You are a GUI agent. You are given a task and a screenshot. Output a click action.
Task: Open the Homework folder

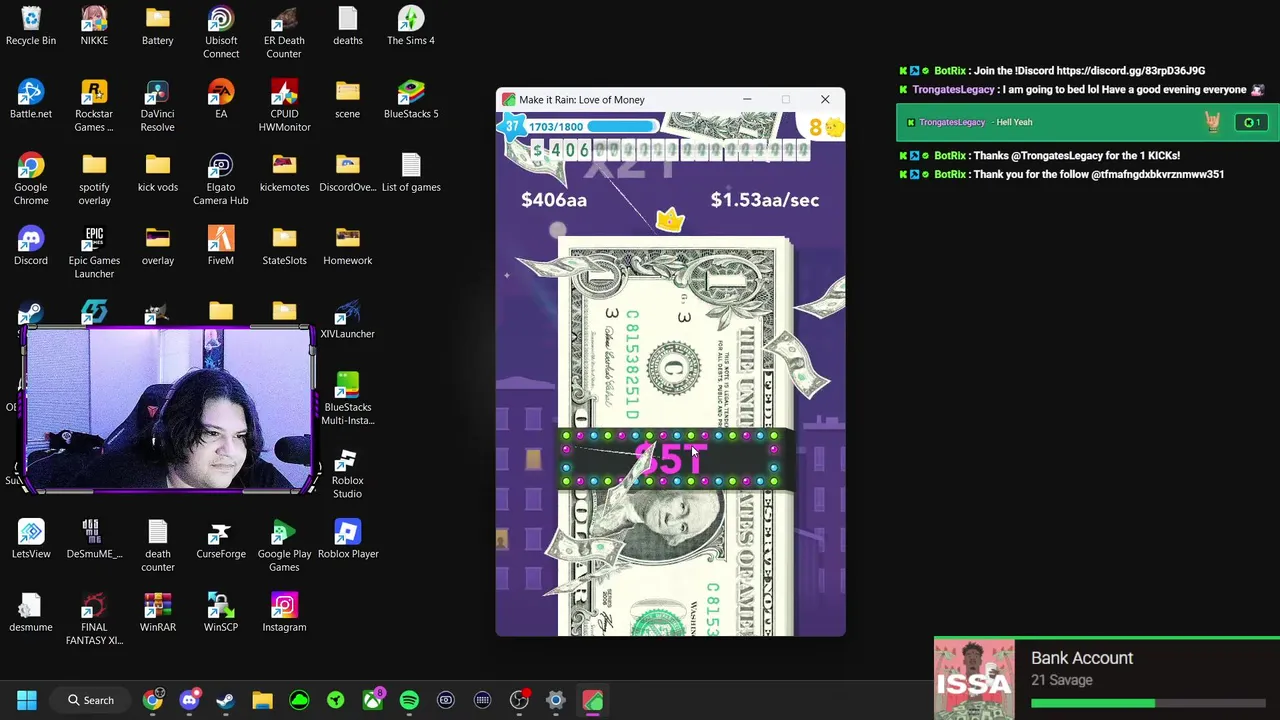click(x=347, y=246)
